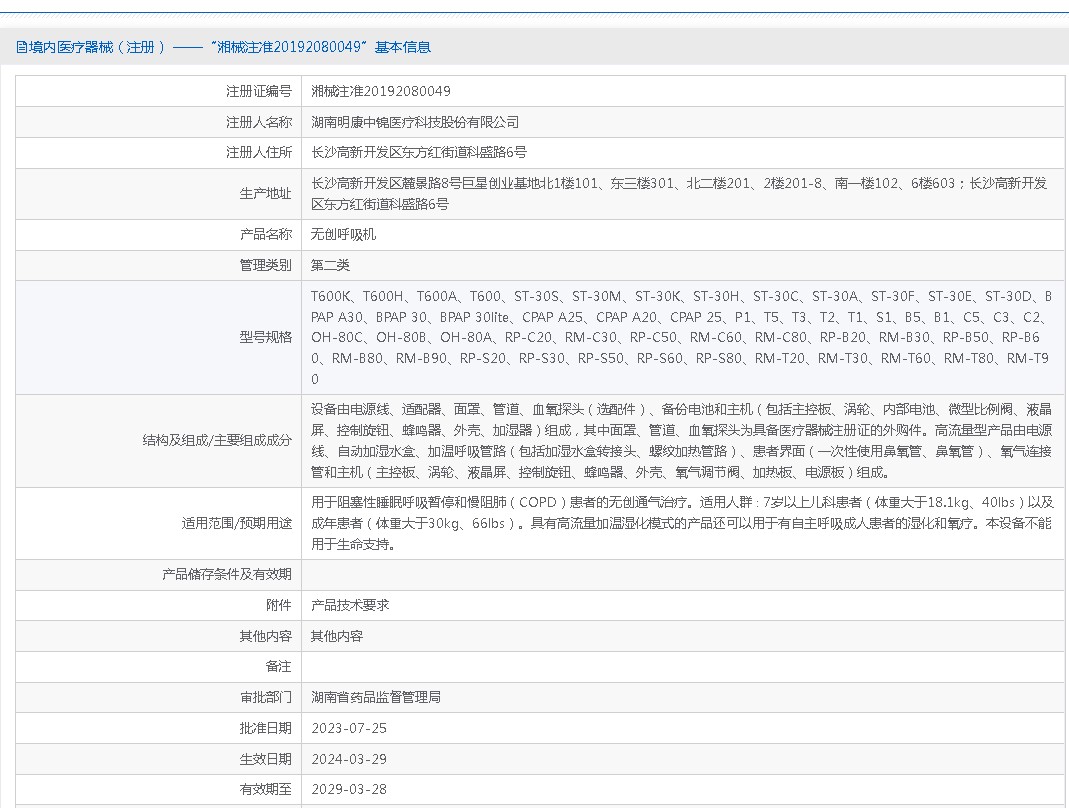This screenshot has width=1069, height=808.
Task: Click the 结构及组成 composition description text
Action: (x=680, y=441)
